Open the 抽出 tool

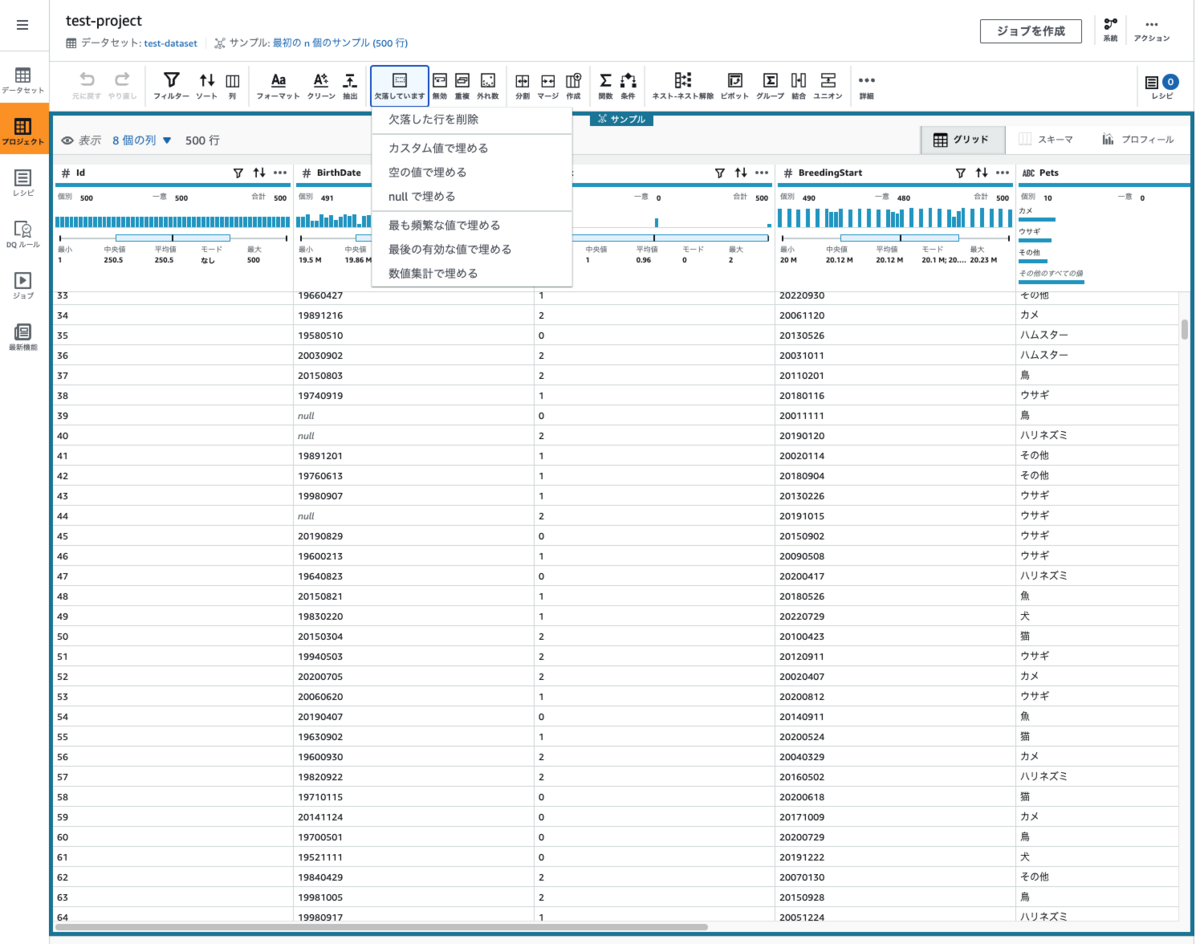(350, 86)
